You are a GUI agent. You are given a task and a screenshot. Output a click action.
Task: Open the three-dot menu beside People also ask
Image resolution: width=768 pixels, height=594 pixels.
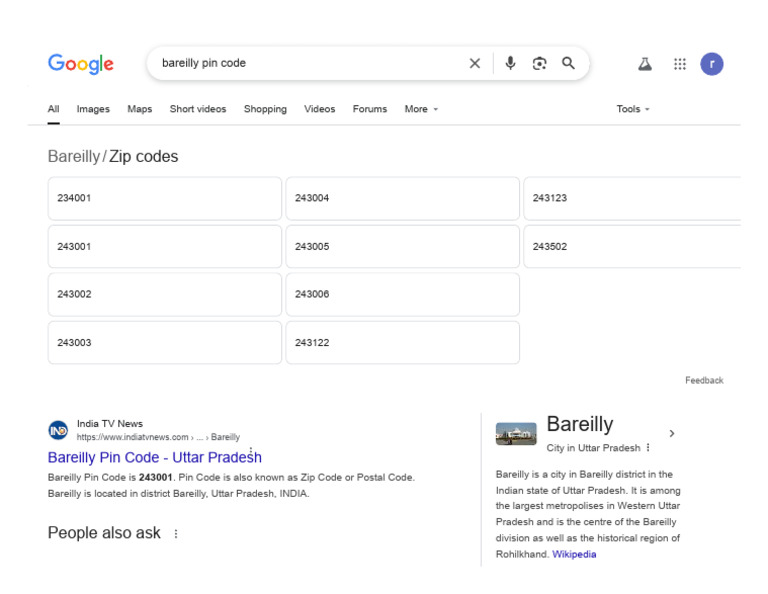pyautogui.click(x=176, y=534)
